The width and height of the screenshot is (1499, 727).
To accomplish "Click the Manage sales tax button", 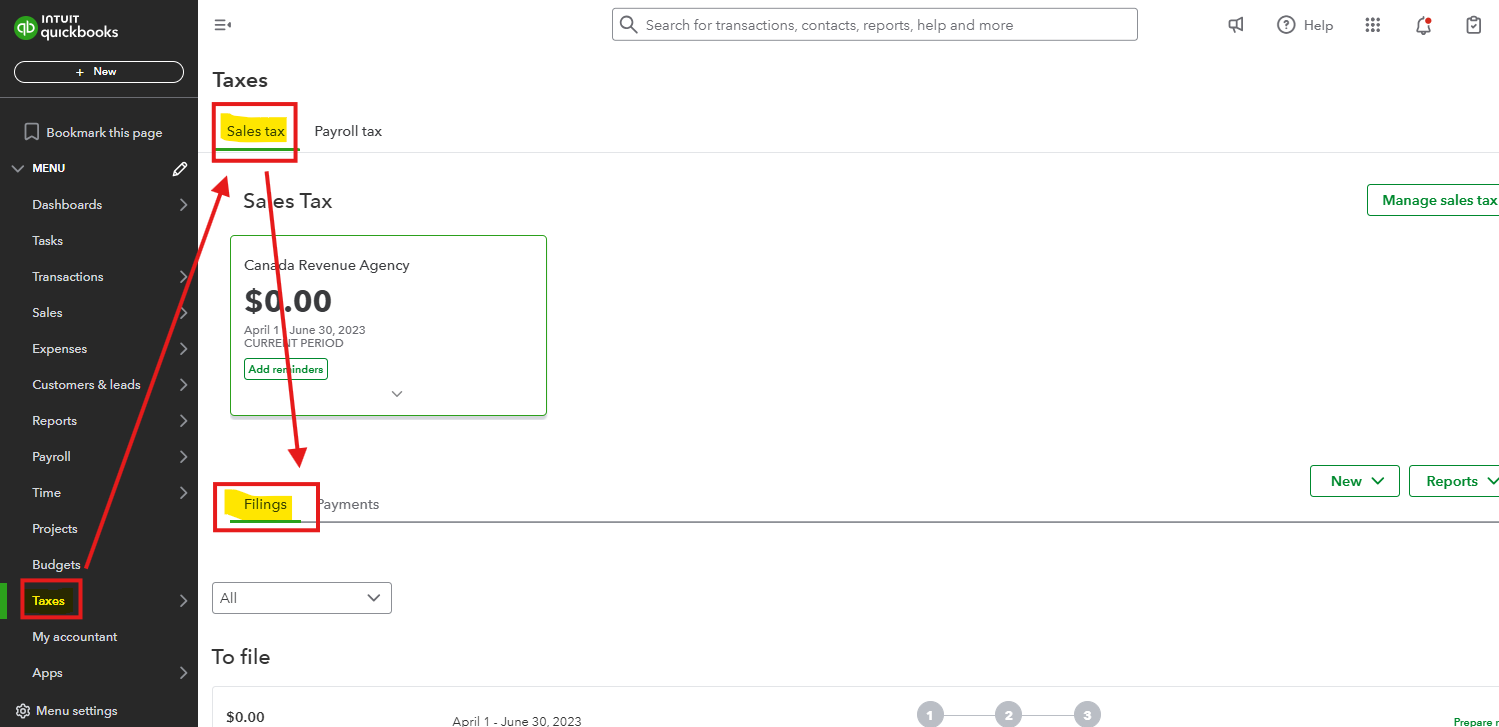I will click(1433, 200).
